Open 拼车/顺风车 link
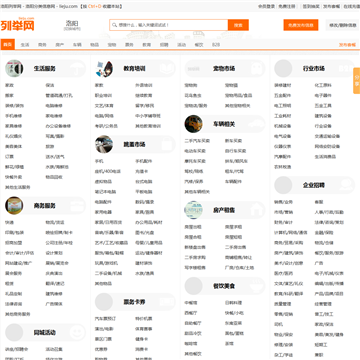This screenshot has width=360, height=360. coord(236,161)
